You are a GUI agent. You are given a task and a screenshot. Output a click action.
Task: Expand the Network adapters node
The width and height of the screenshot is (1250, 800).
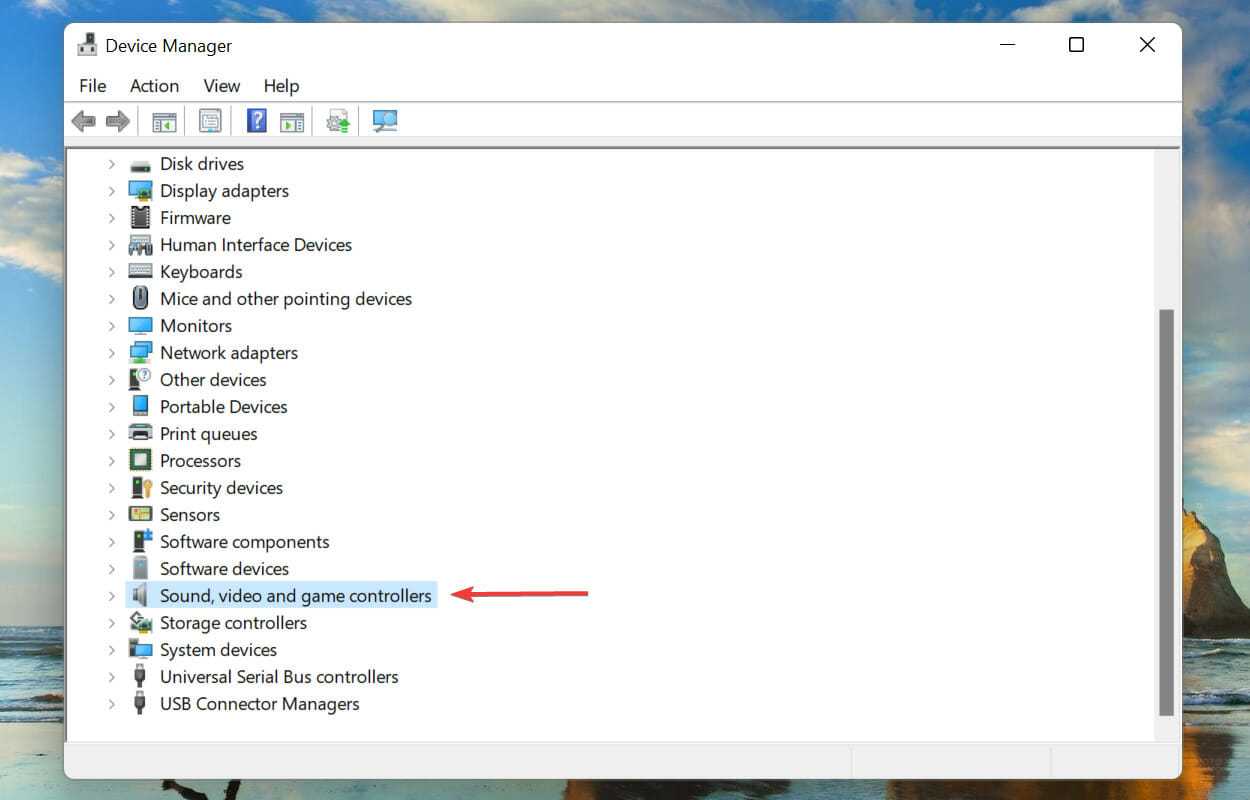click(x=112, y=353)
